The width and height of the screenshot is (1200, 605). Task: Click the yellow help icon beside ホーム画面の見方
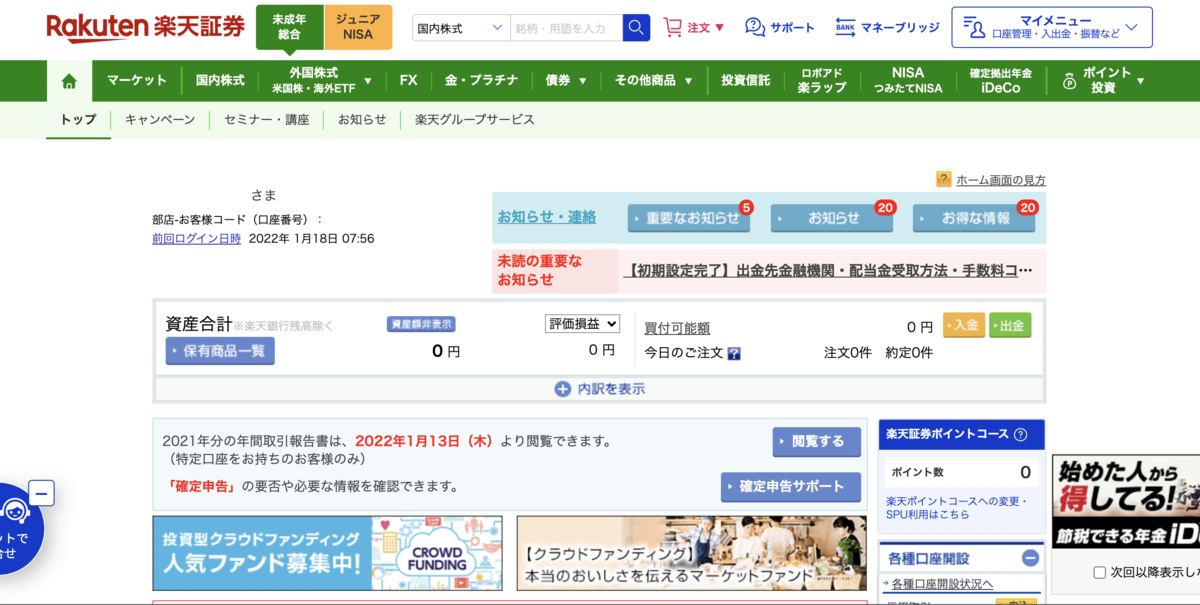(943, 179)
